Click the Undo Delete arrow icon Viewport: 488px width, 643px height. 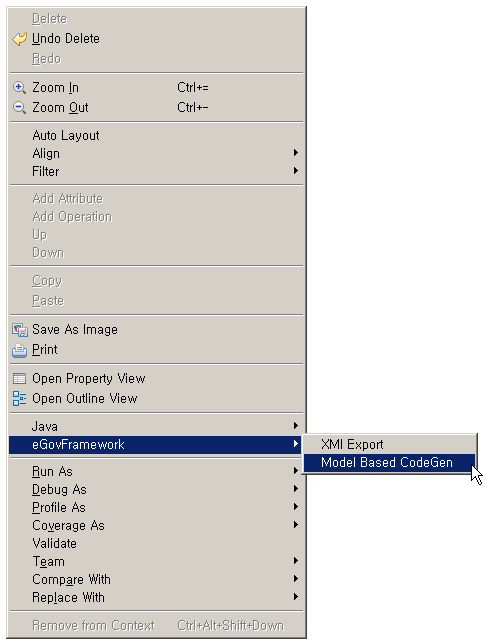19,39
